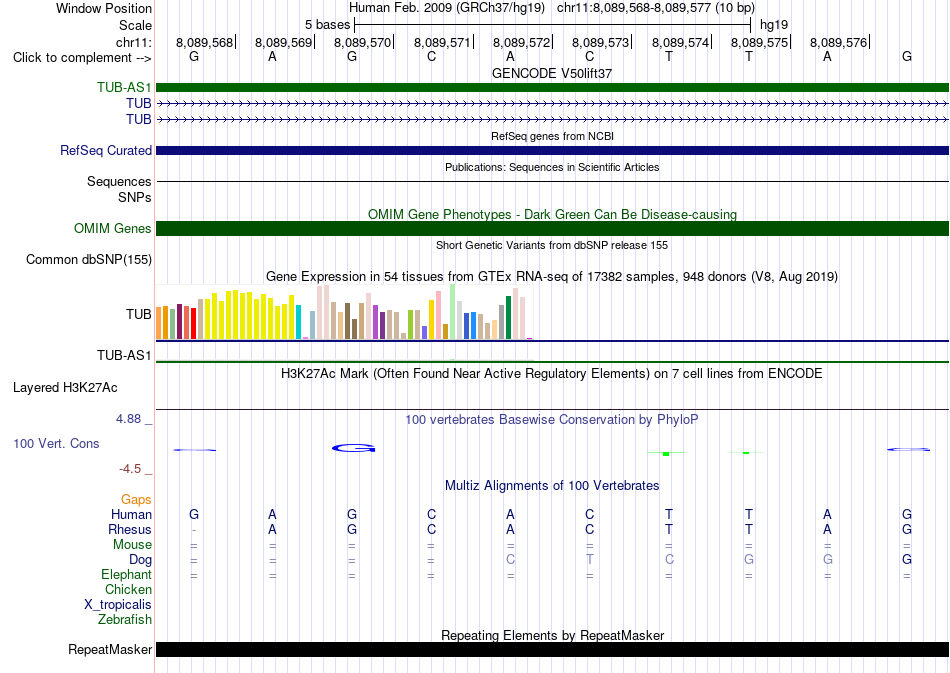
Task: Click the Multiz Alignments of 100 Vertebrates title
Action: pos(552,485)
